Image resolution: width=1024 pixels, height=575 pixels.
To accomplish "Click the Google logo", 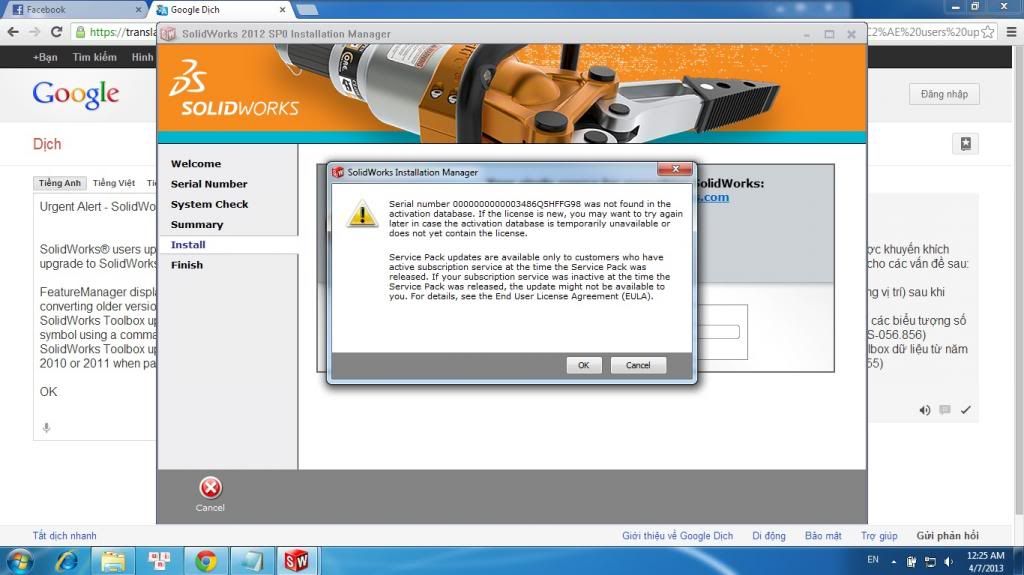I will (76, 95).
